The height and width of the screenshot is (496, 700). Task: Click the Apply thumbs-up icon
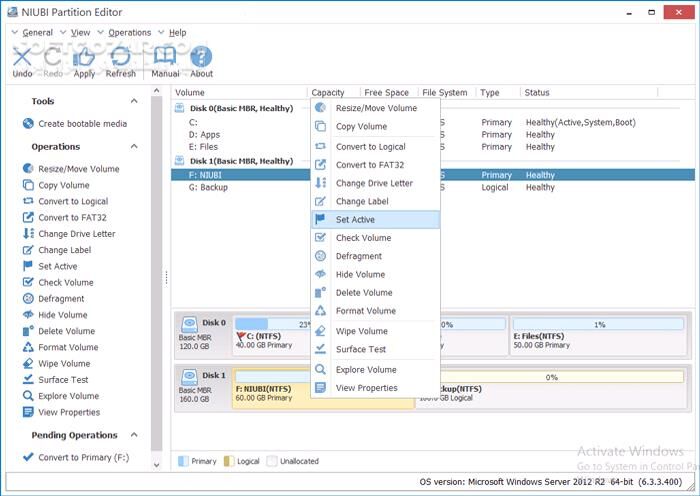[x=83, y=57]
